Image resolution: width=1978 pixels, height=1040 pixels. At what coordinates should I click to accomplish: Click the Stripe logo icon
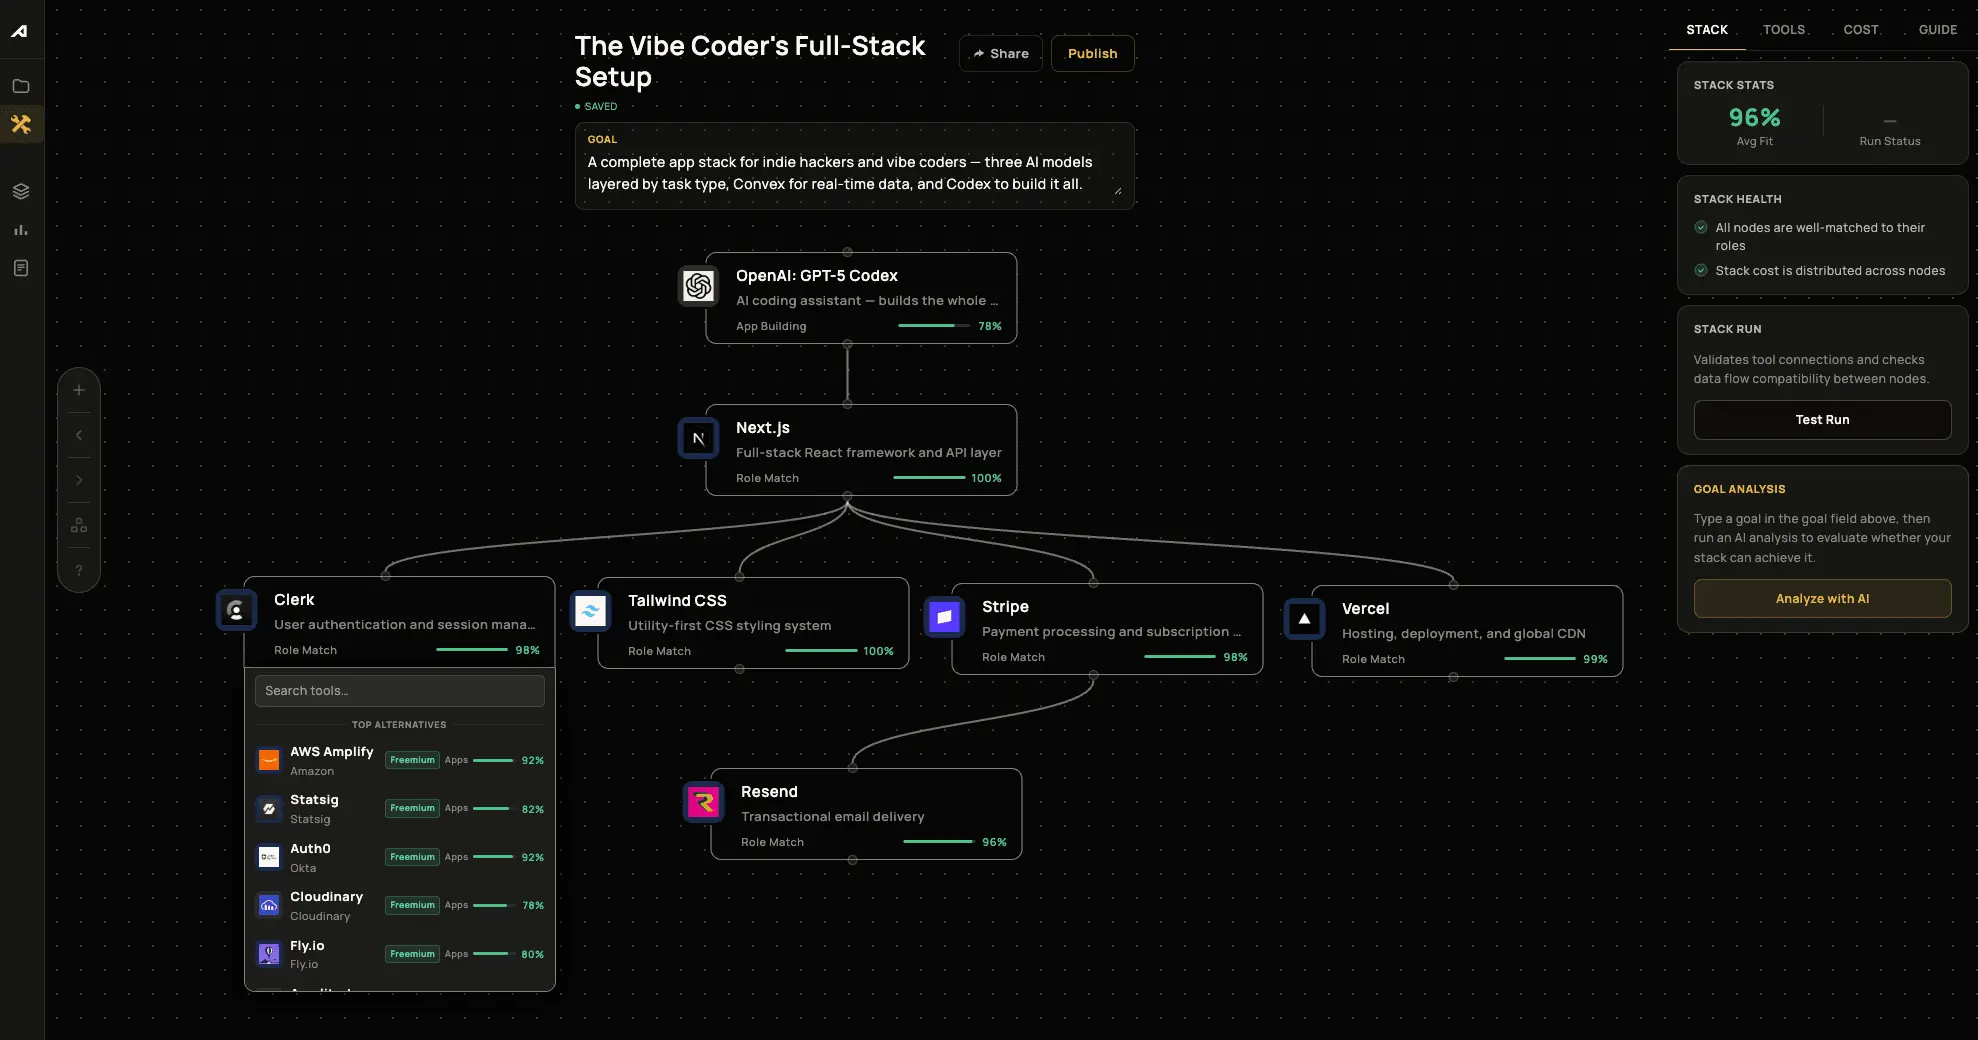(x=944, y=617)
